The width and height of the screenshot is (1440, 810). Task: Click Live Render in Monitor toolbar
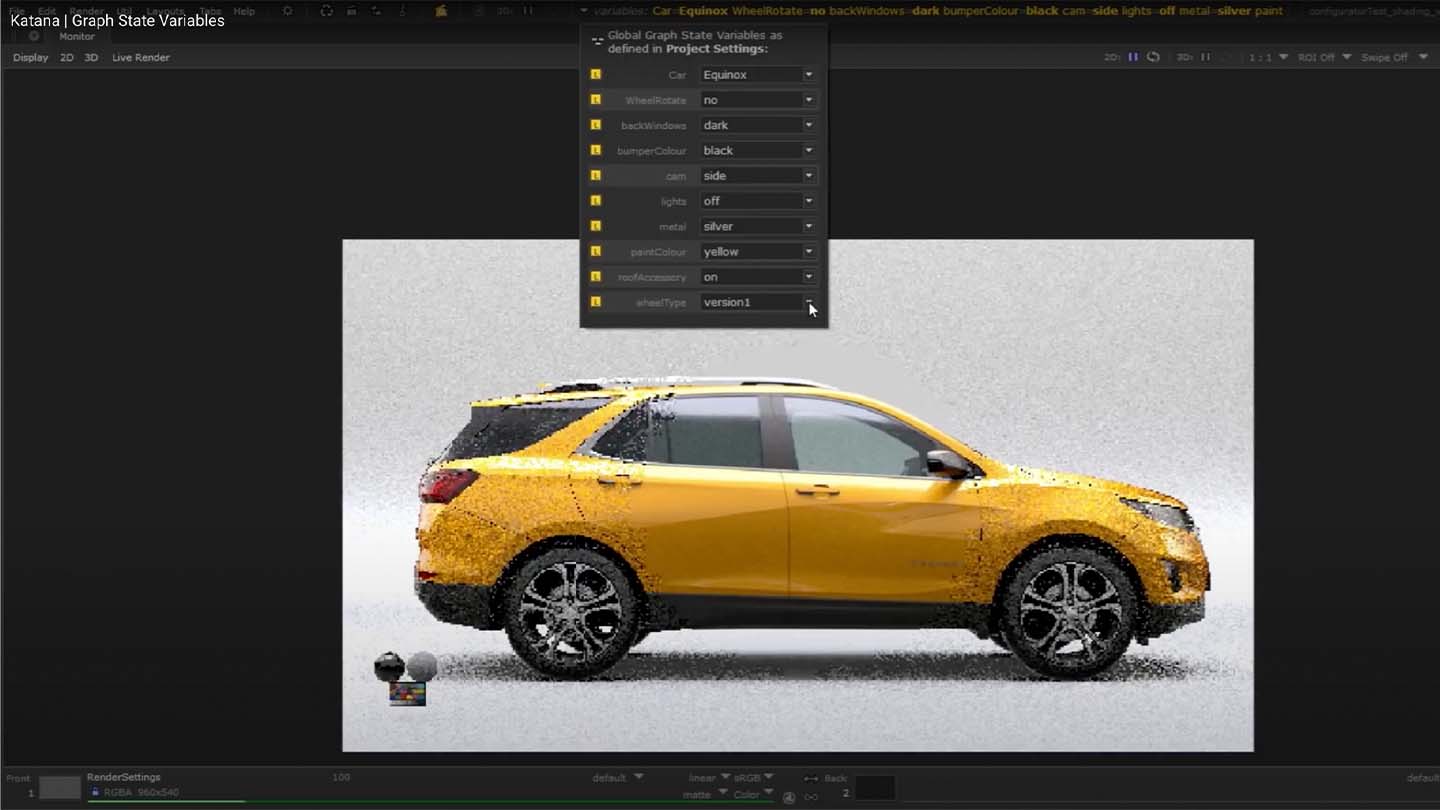tap(140, 58)
